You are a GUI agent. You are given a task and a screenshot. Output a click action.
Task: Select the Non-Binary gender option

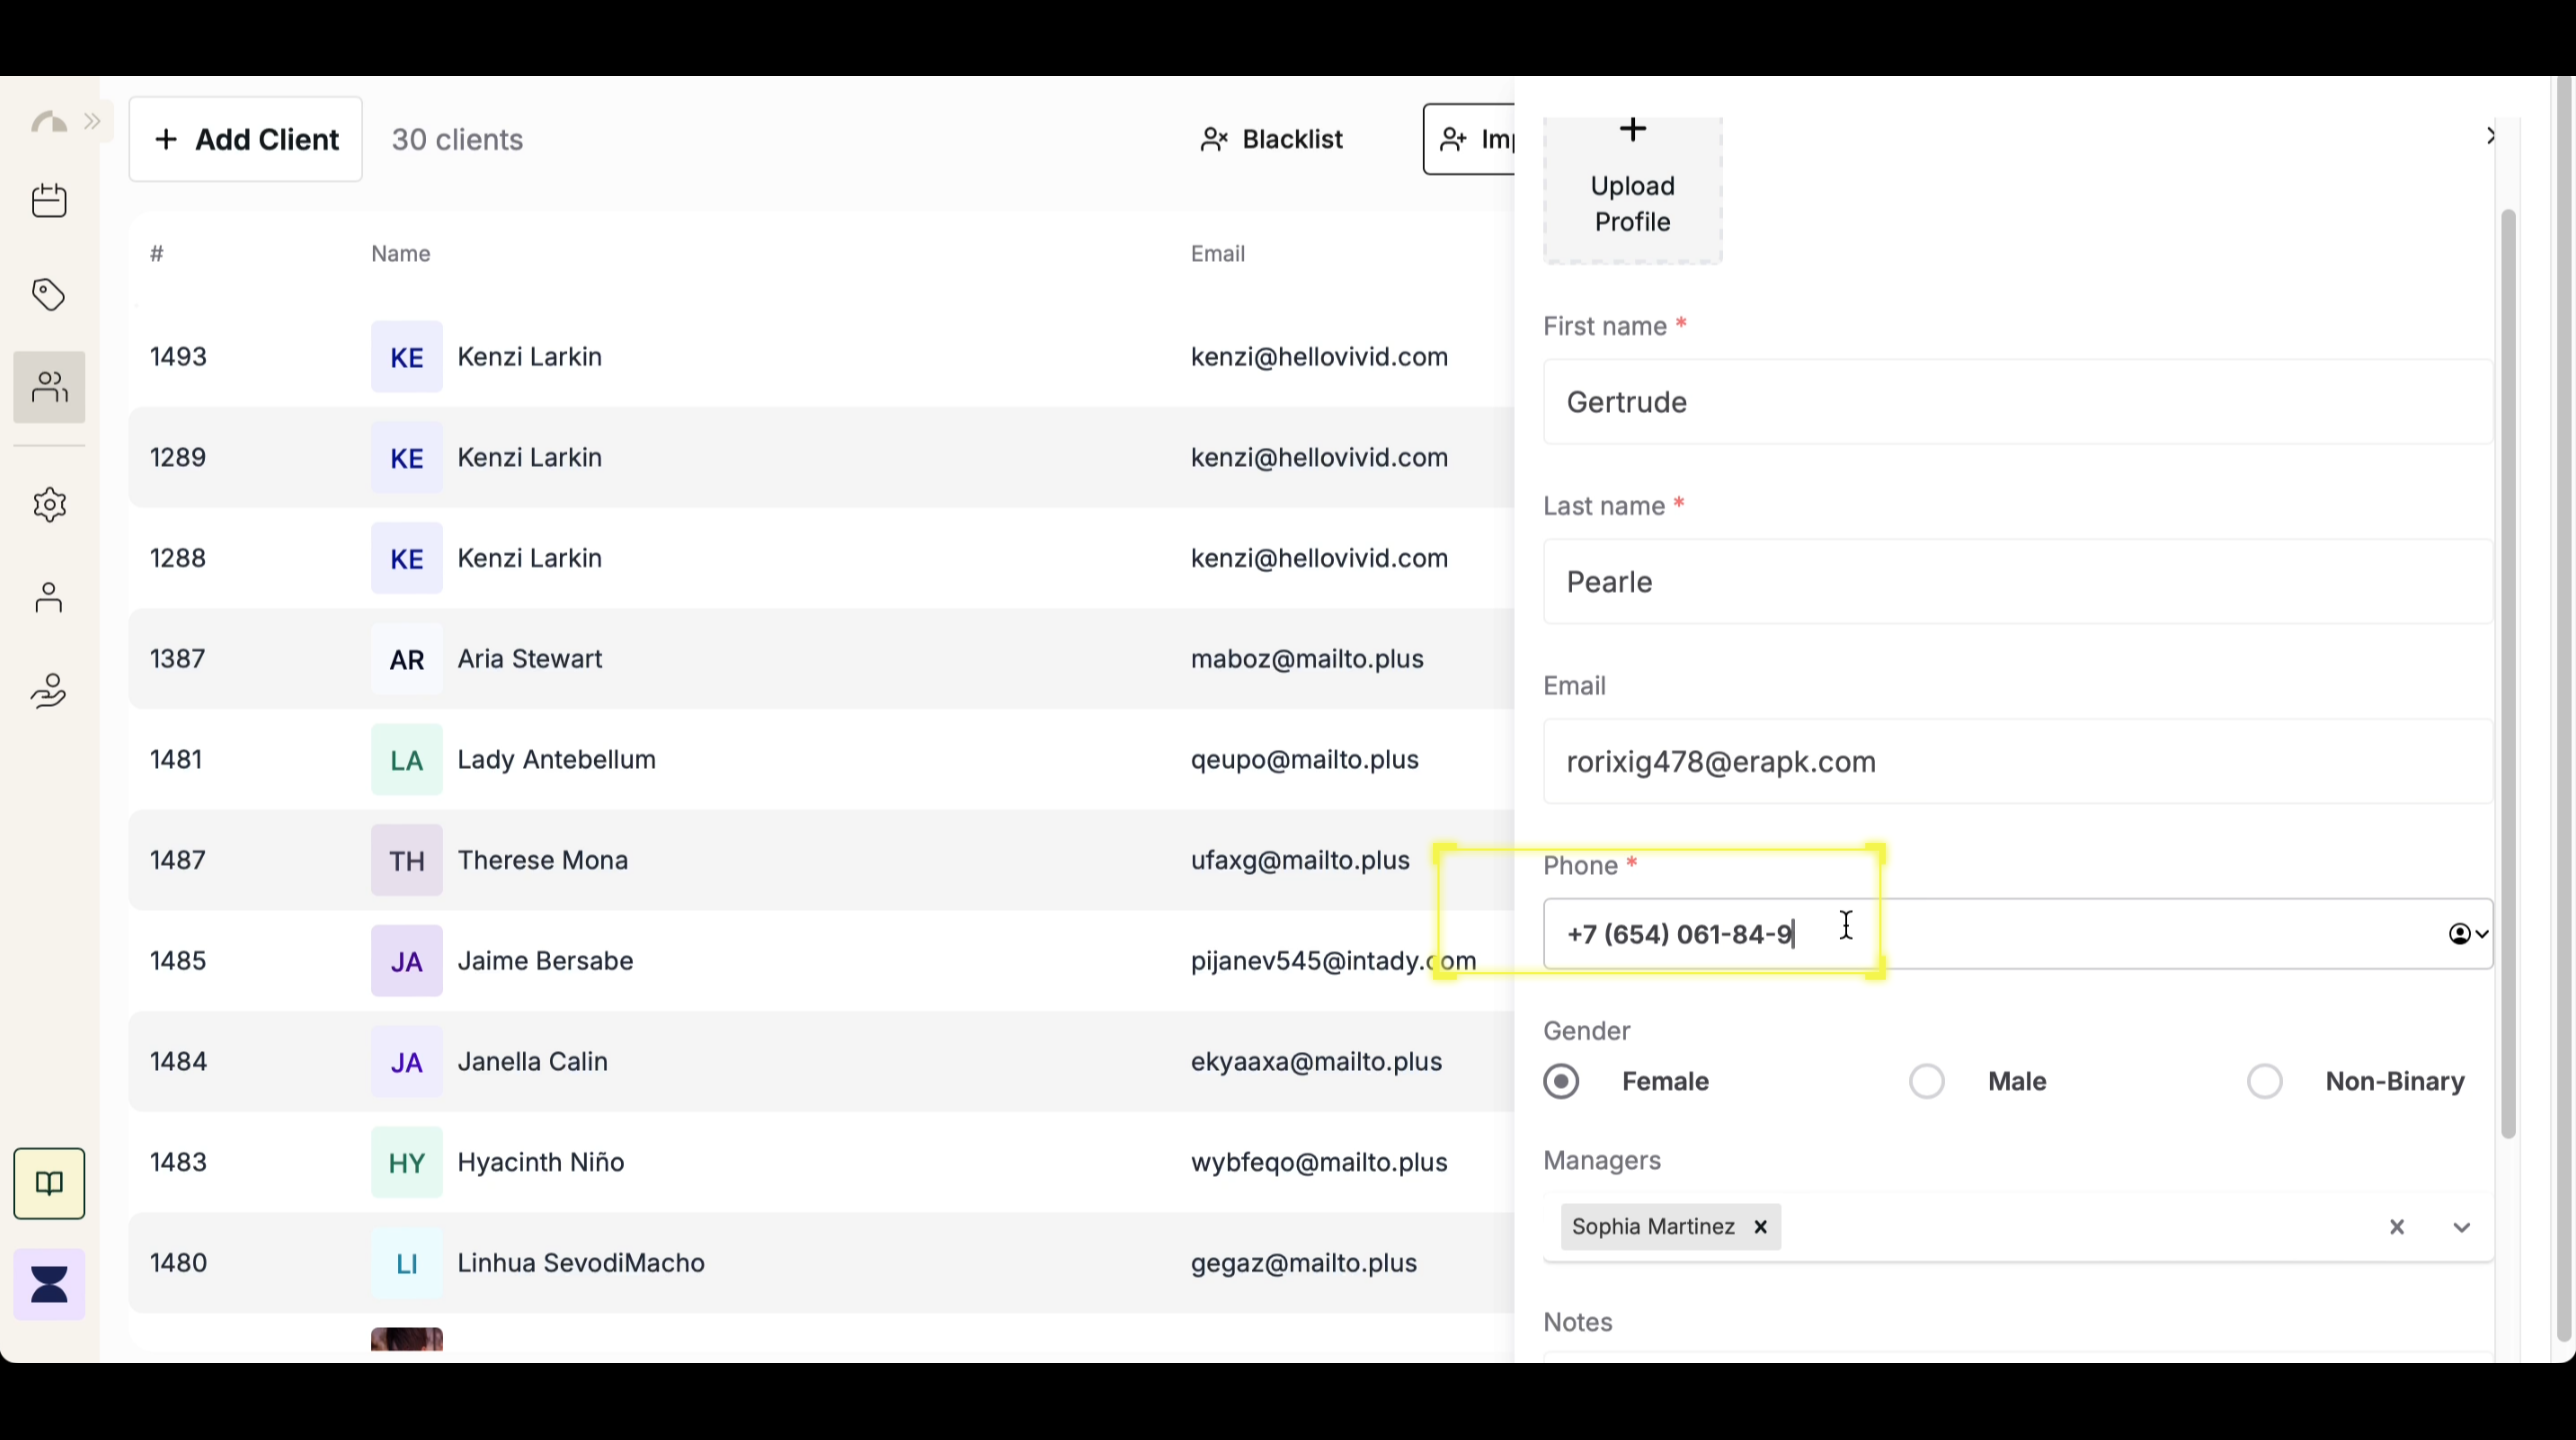coord(2265,1081)
